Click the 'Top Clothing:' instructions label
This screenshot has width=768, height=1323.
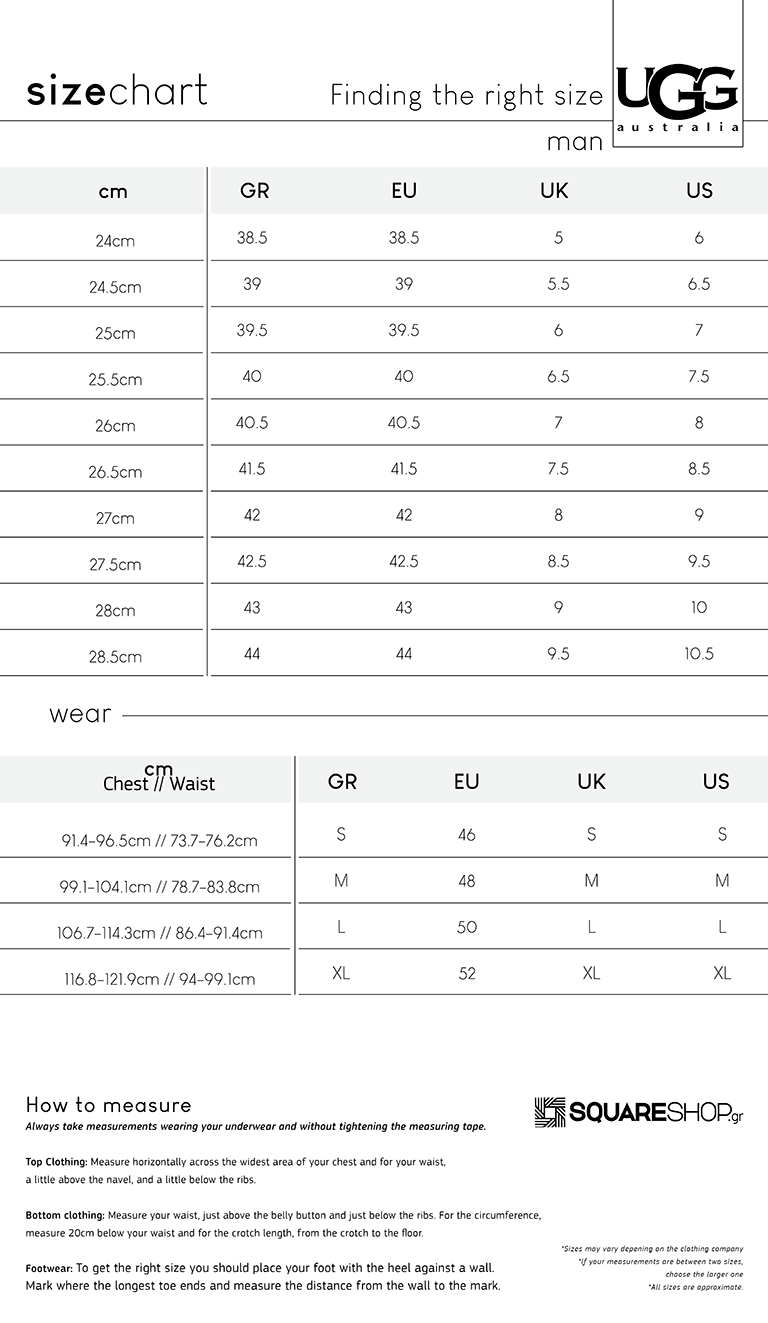pyautogui.click(x=56, y=1163)
